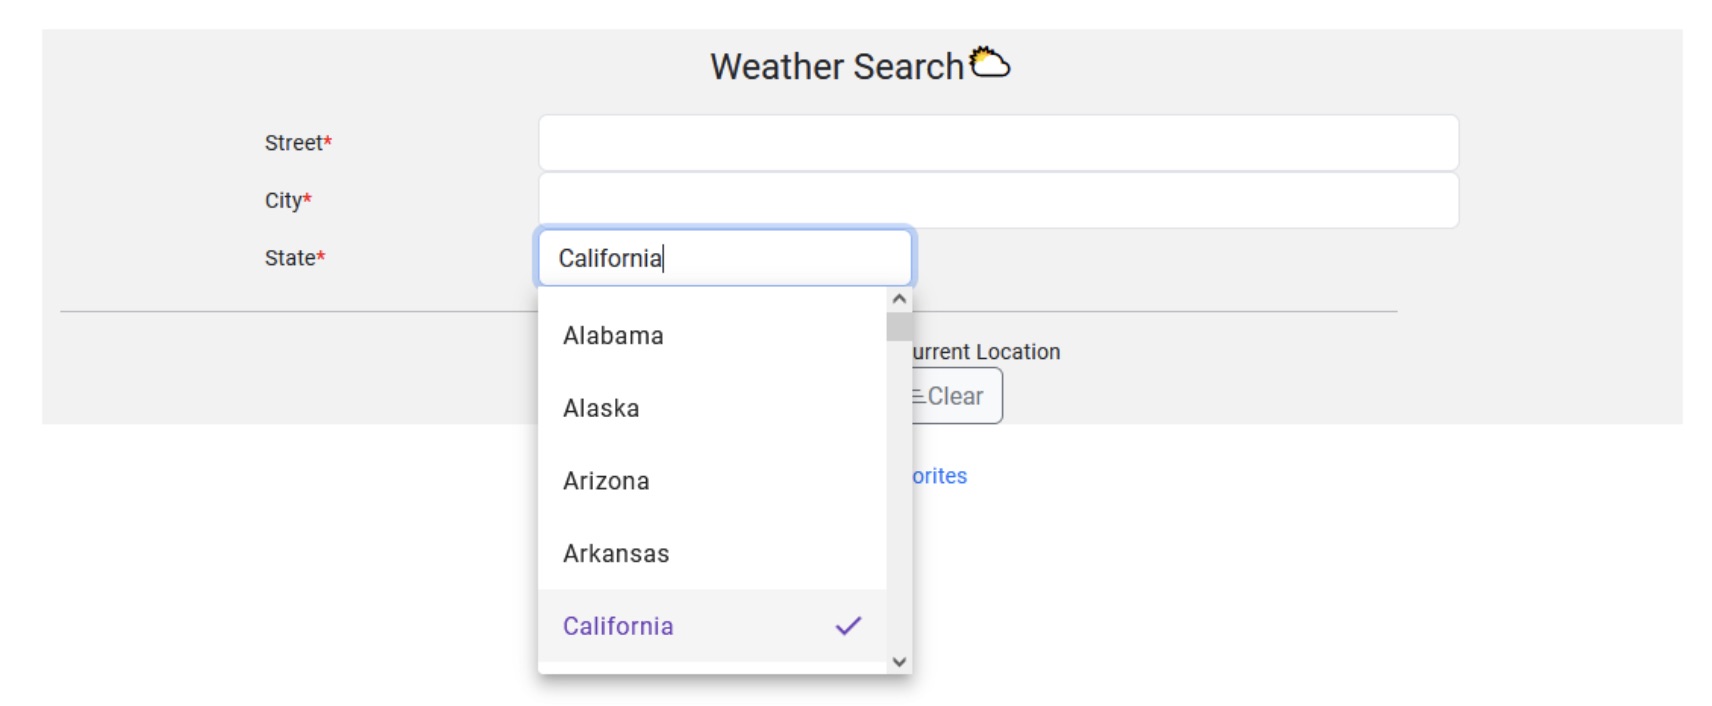Click the Weather Search heading

[840, 66]
